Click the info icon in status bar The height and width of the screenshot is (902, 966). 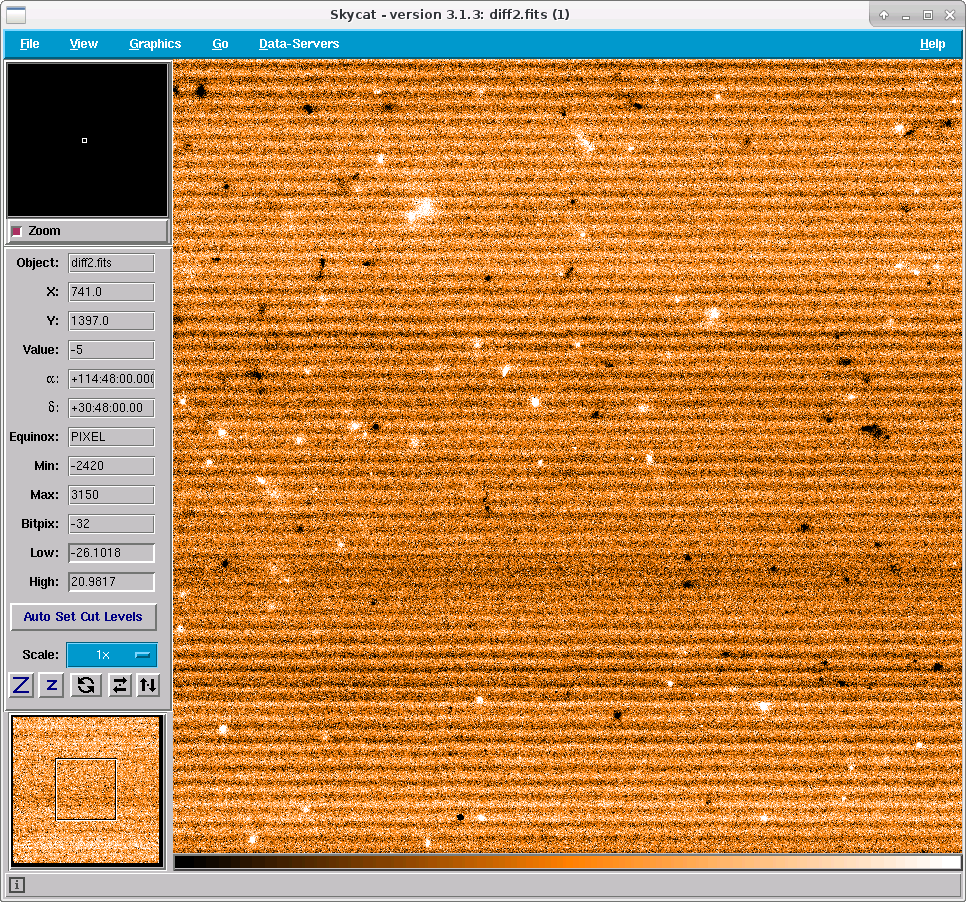(17, 885)
